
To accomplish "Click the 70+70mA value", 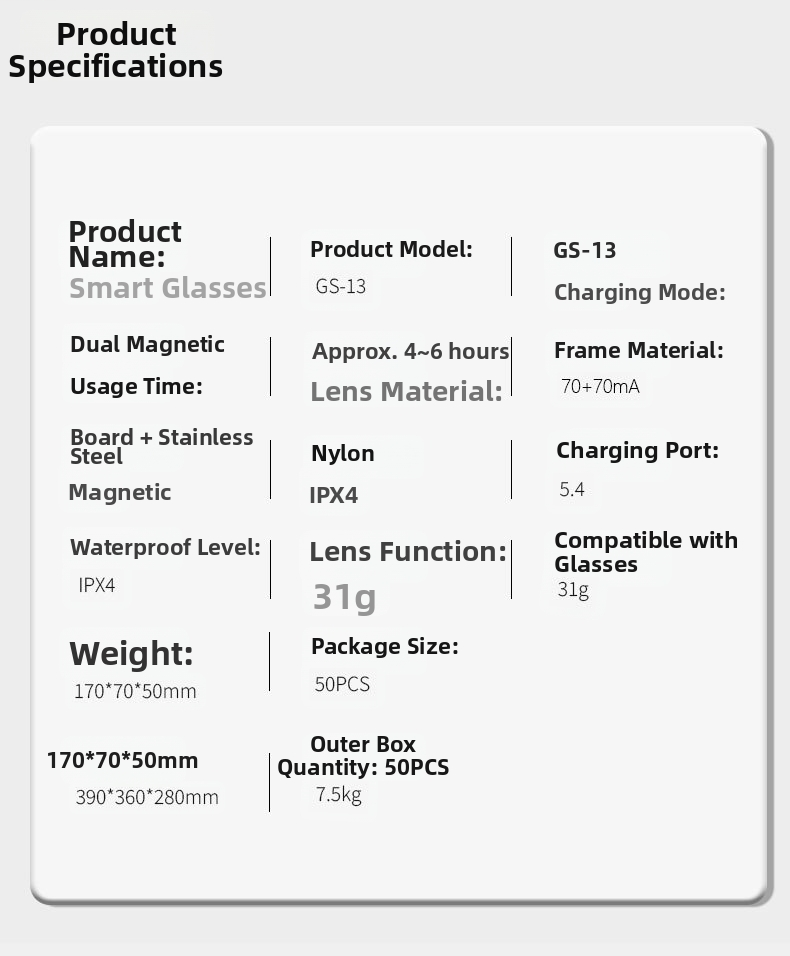I will click(x=600, y=387).
